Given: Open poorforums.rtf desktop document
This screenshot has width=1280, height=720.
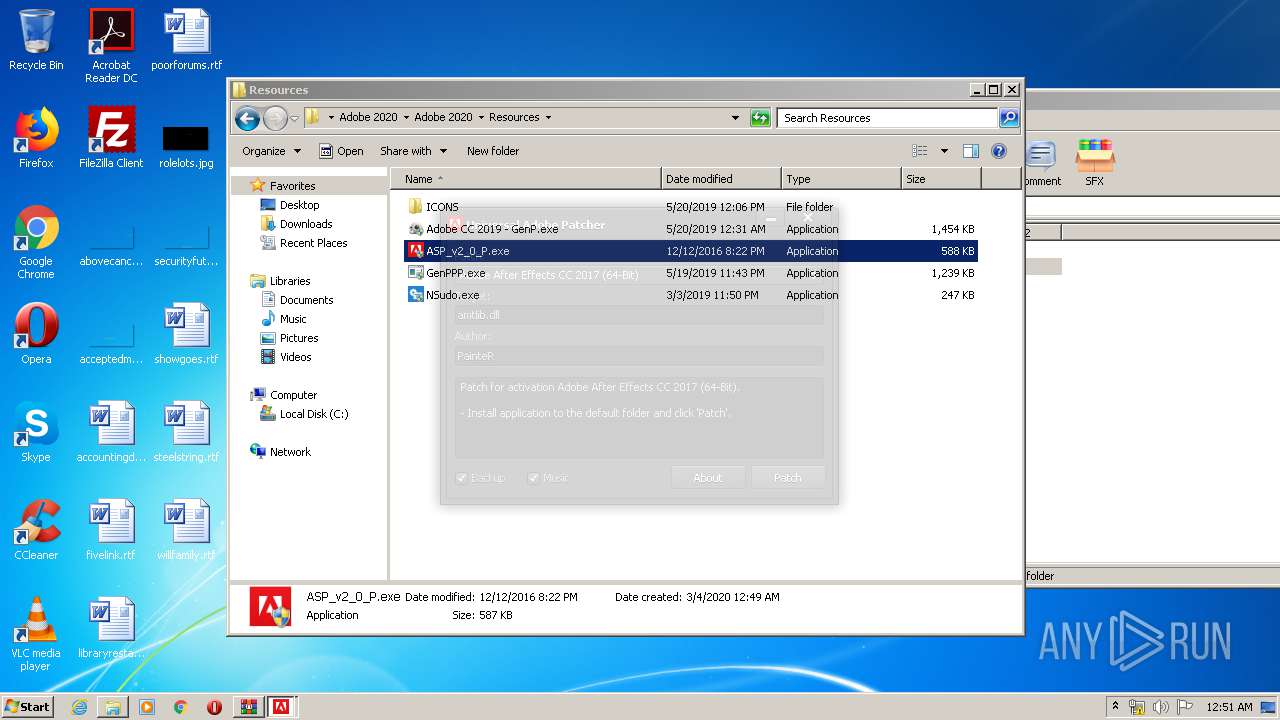Looking at the screenshot, I should [186, 40].
